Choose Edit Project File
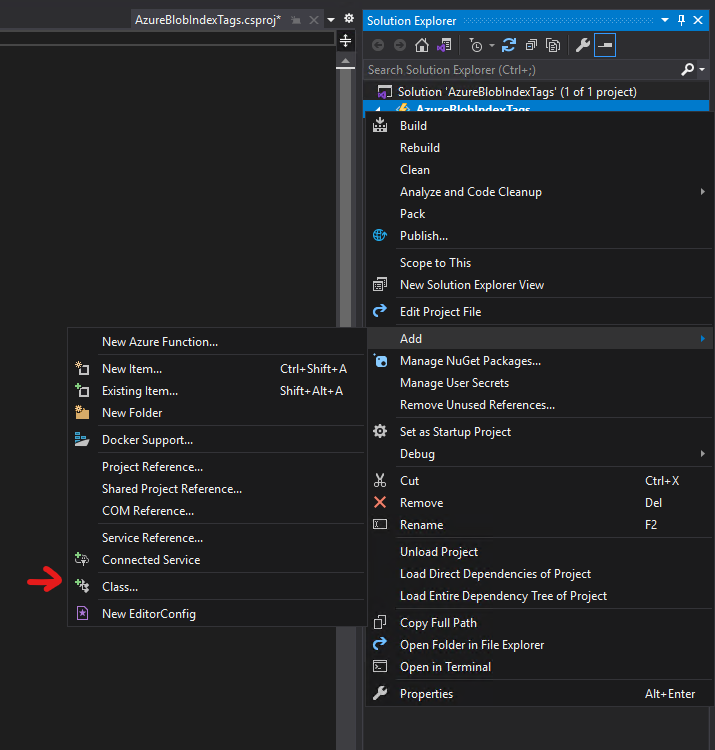 (x=539, y=312)
